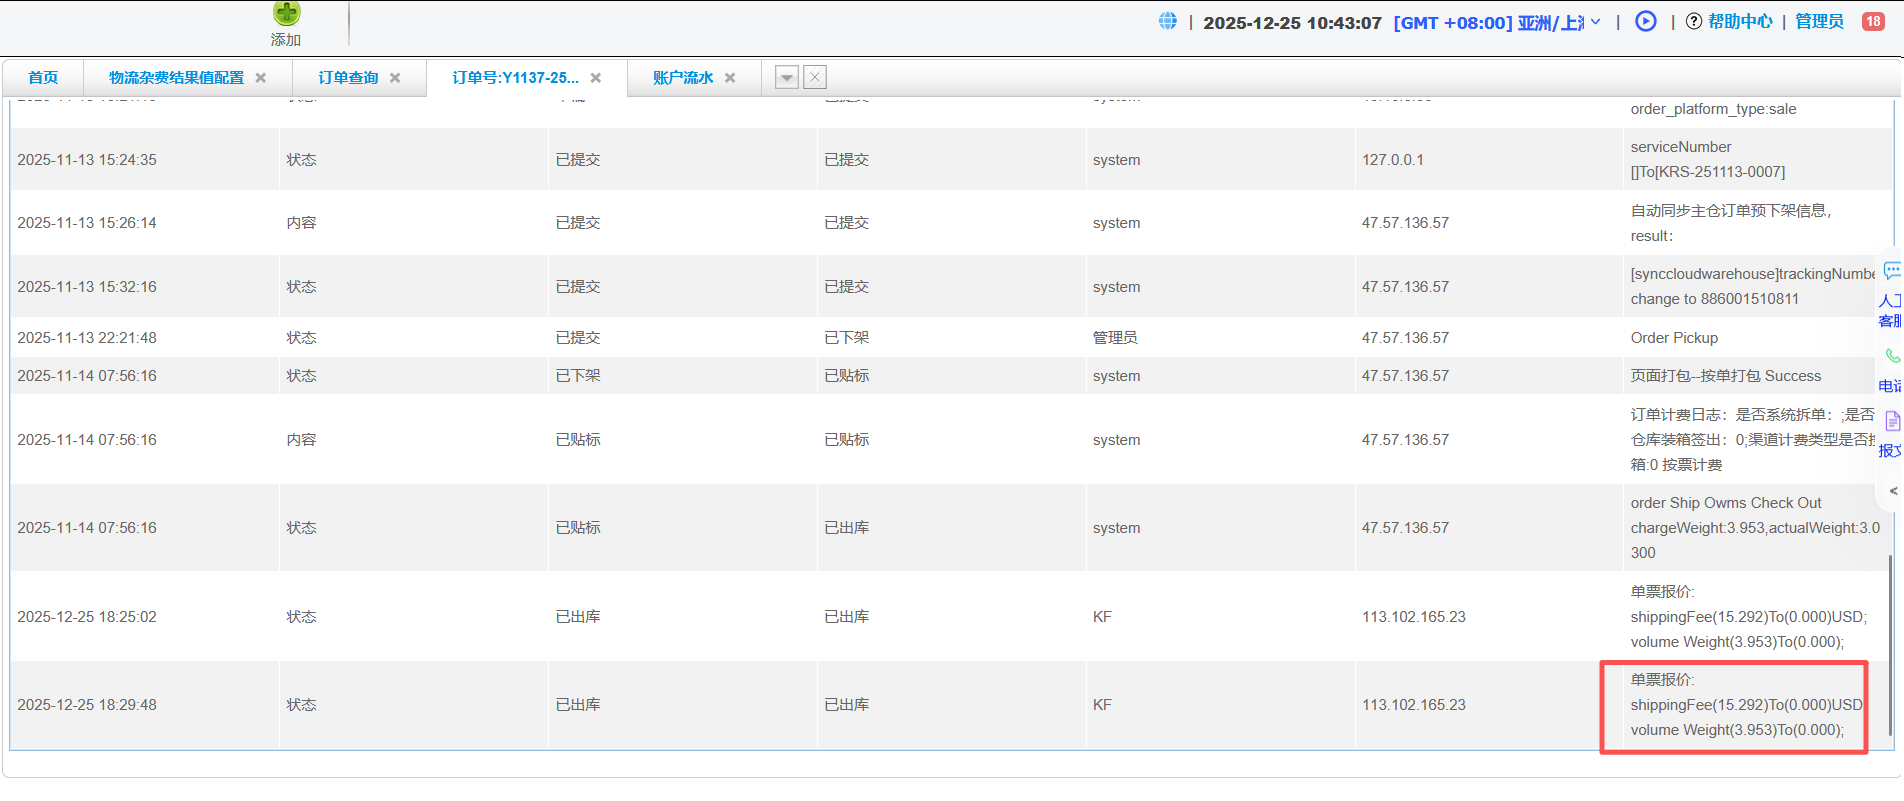This screenshot has height=801, width=1904.
Task: Open the red 18 notifications badge
Action: pyautogui.click(x=1873, y=21)
